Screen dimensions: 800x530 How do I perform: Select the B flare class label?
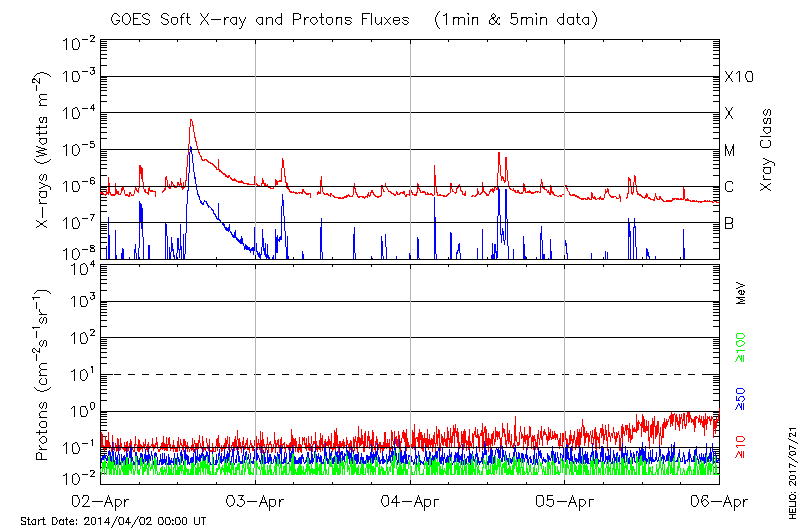pos(729,223)
